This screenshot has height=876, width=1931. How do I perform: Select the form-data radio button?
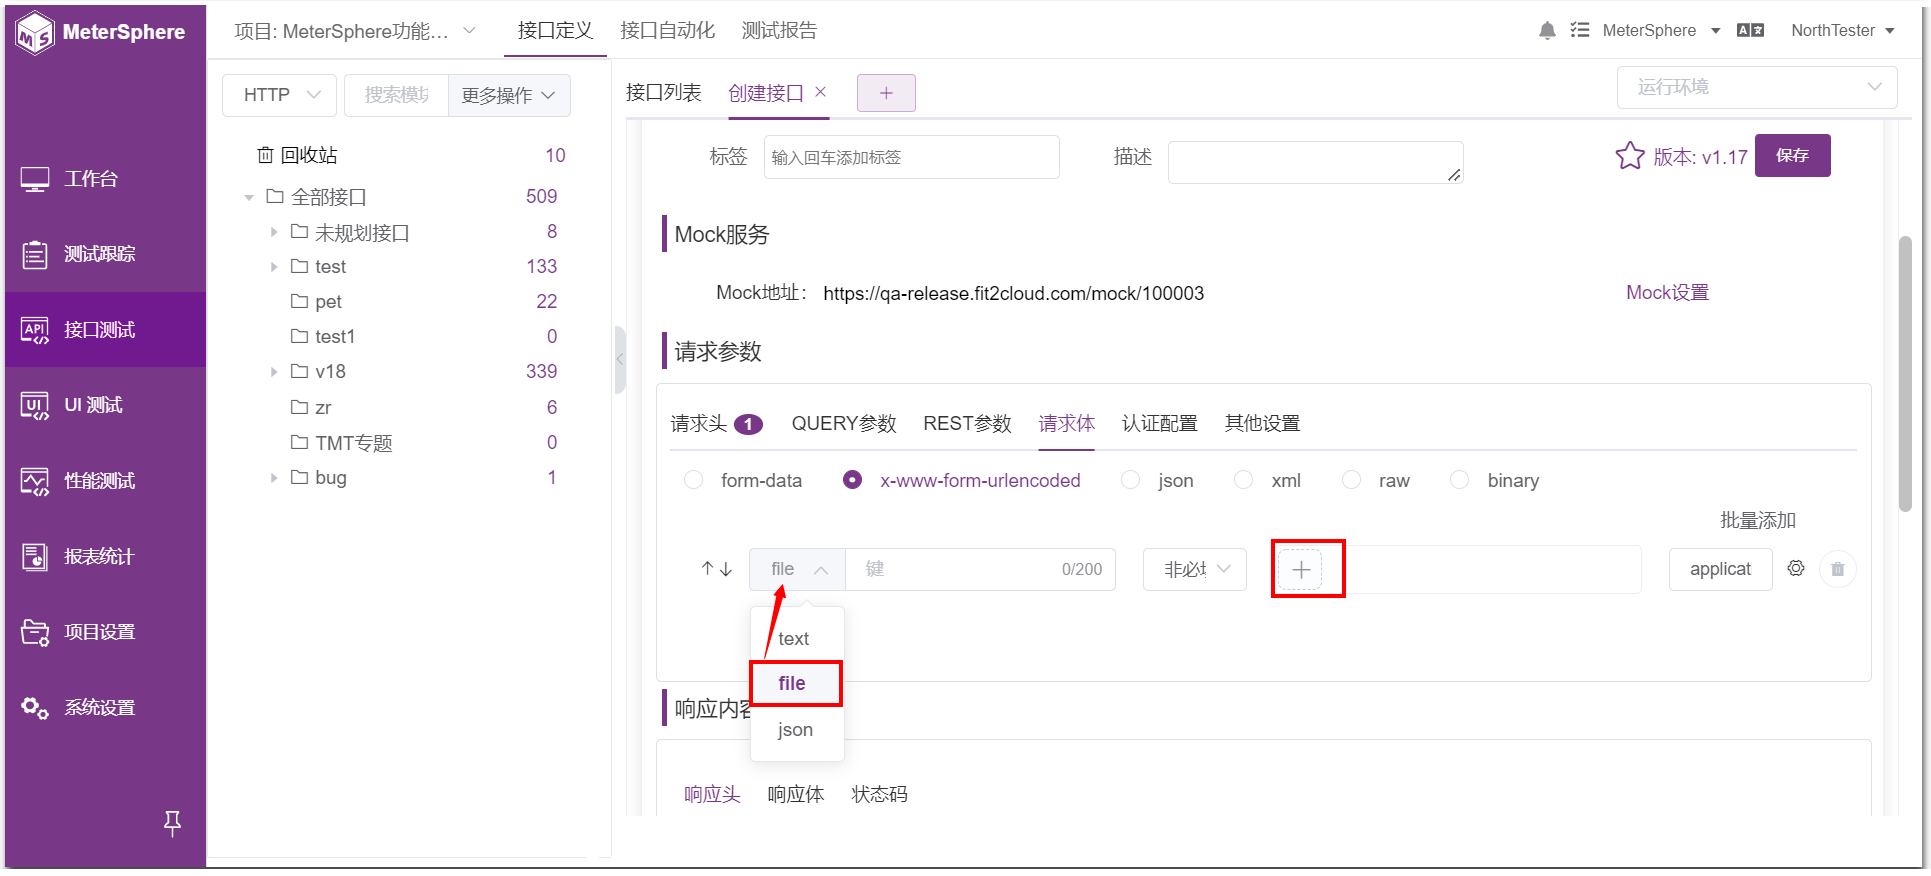pyautogui.click(x=693, y=480)
